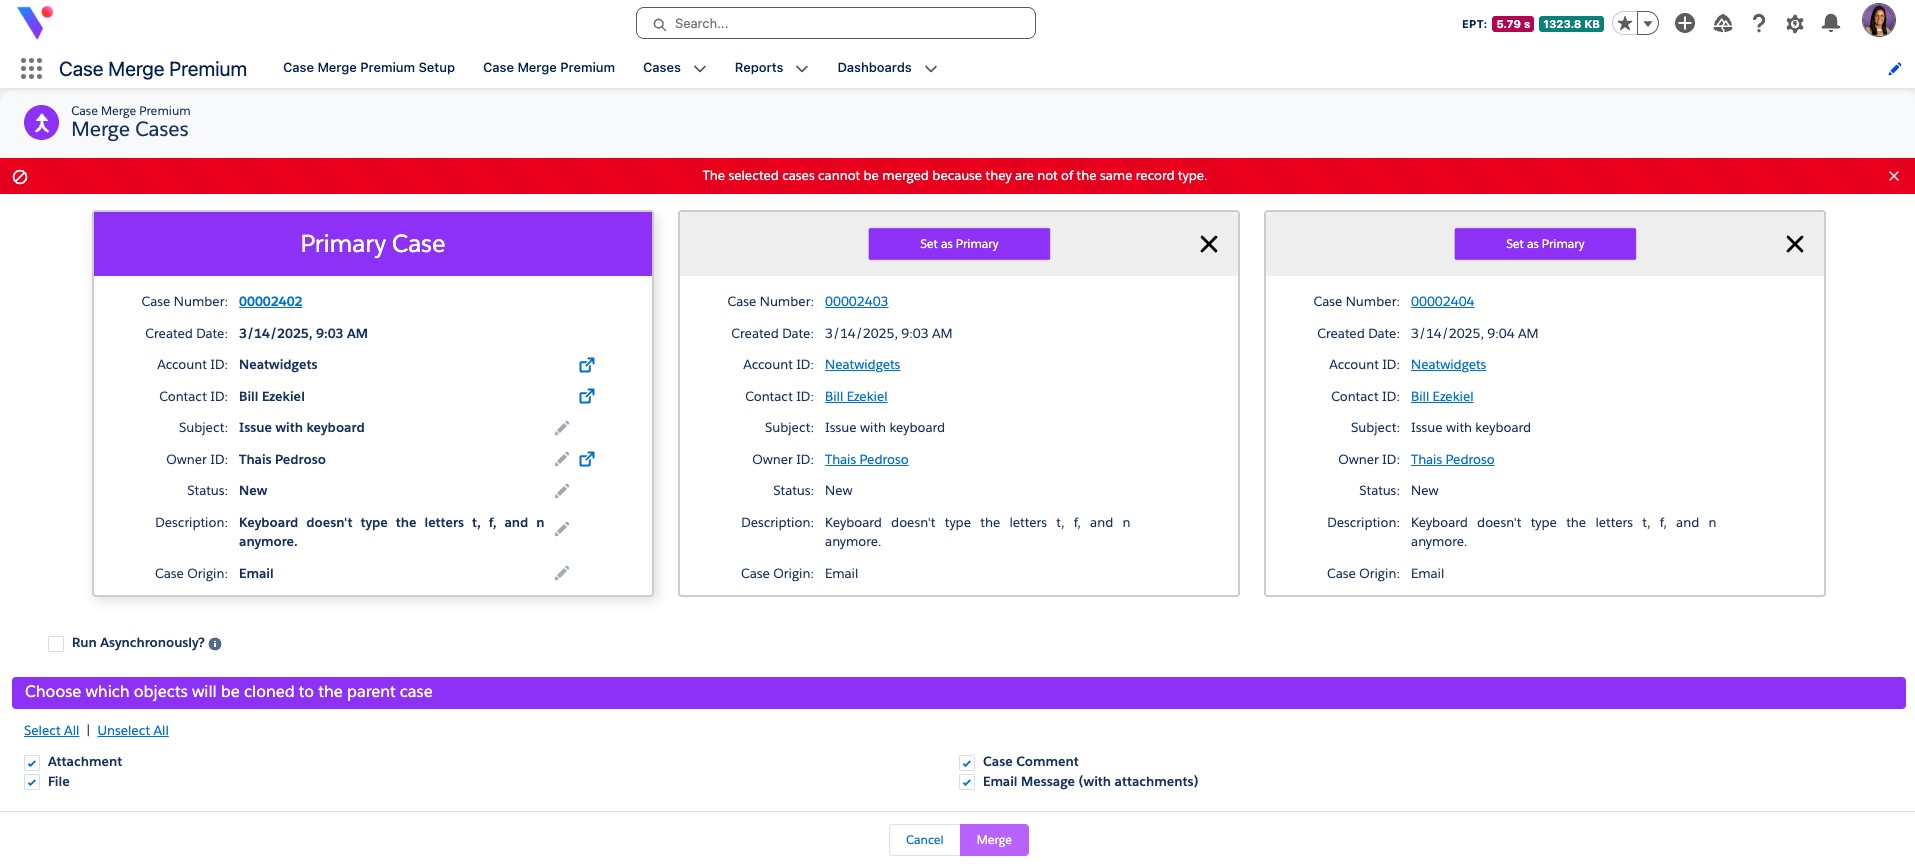1915x868 pixels.
Task: Click the Merge button
Action: click(994, 840)
